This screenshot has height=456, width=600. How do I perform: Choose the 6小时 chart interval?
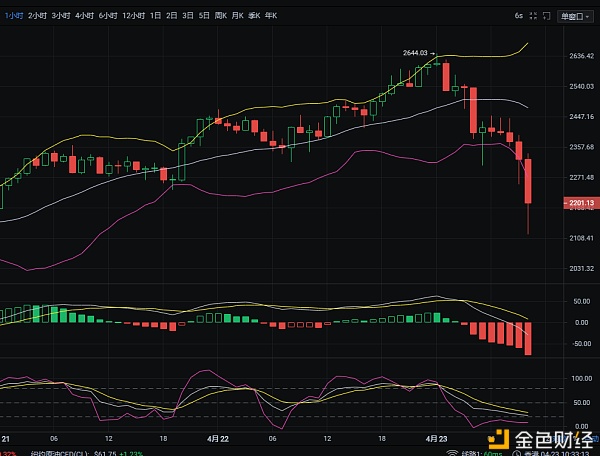pos(108,16)
